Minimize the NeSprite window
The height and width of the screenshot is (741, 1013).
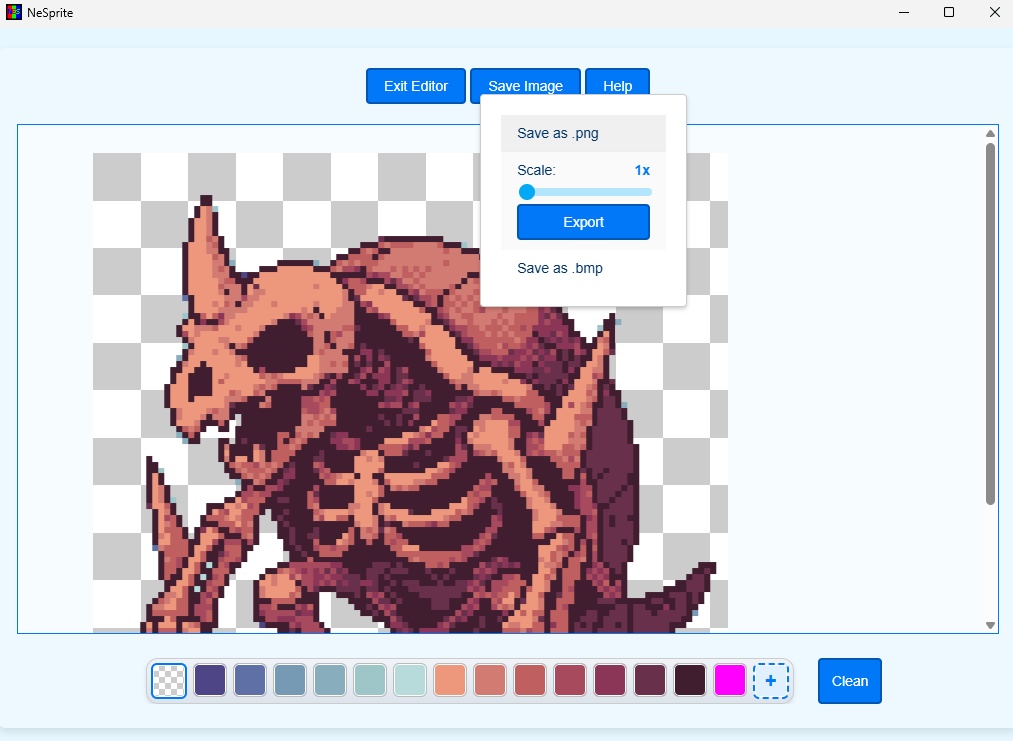pos(904,12)
